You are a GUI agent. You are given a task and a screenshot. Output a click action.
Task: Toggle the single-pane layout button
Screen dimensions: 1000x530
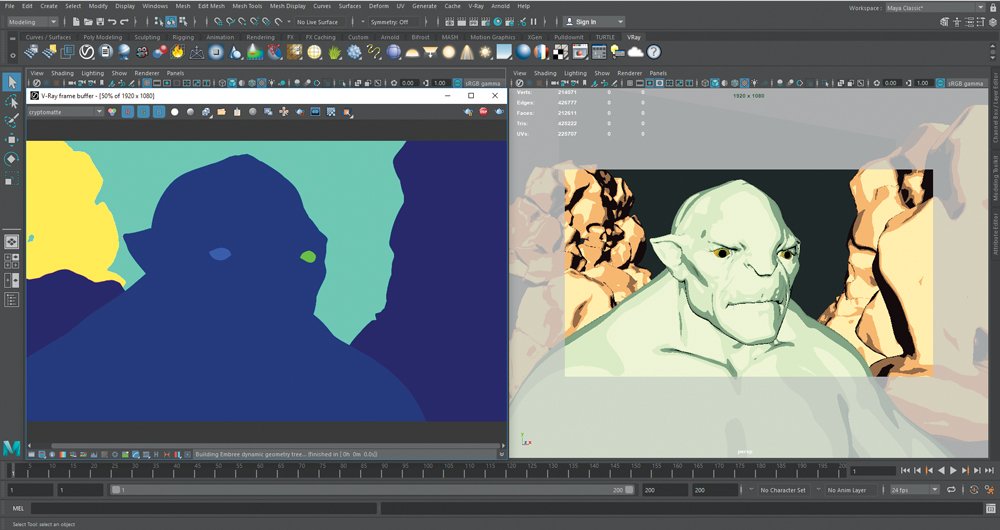tap(11, 242)
